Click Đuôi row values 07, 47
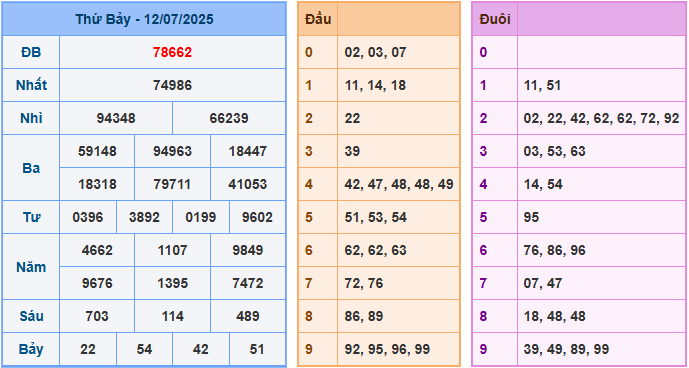This screenshot has height=368, width=689. [543, 283]
